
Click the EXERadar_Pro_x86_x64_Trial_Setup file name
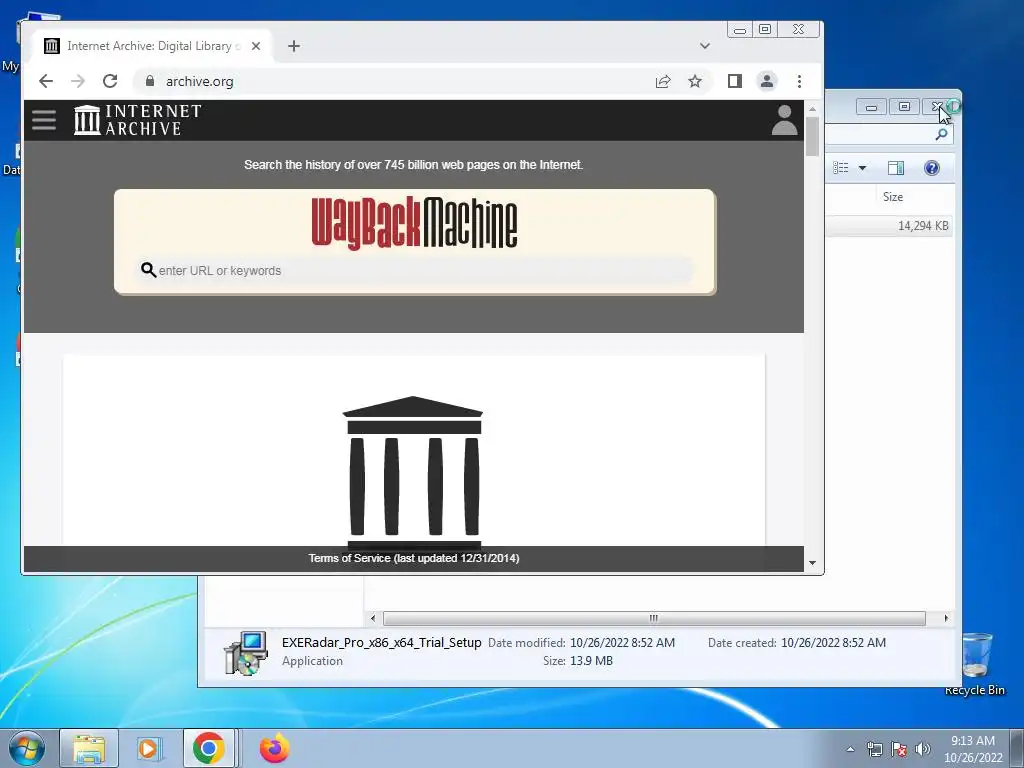click(381, 643)
